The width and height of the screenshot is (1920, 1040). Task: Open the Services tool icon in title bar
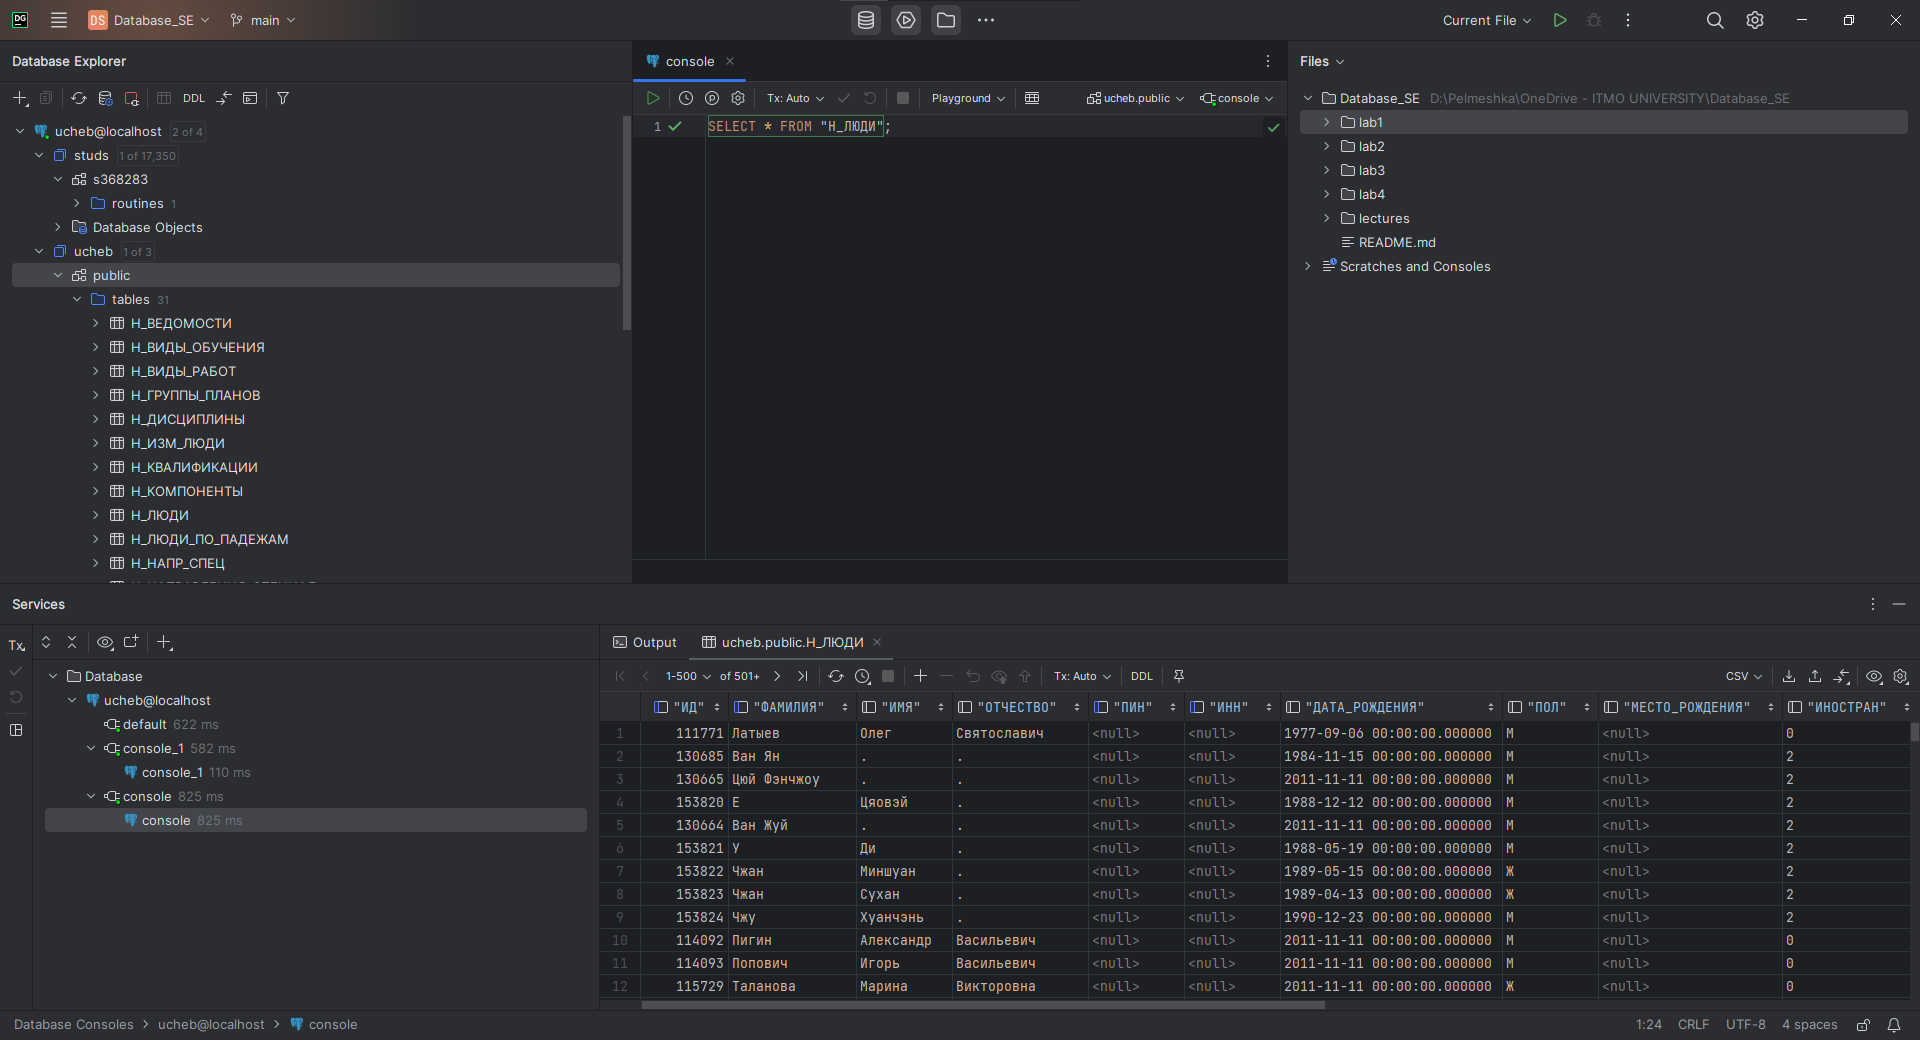[906, 20]
